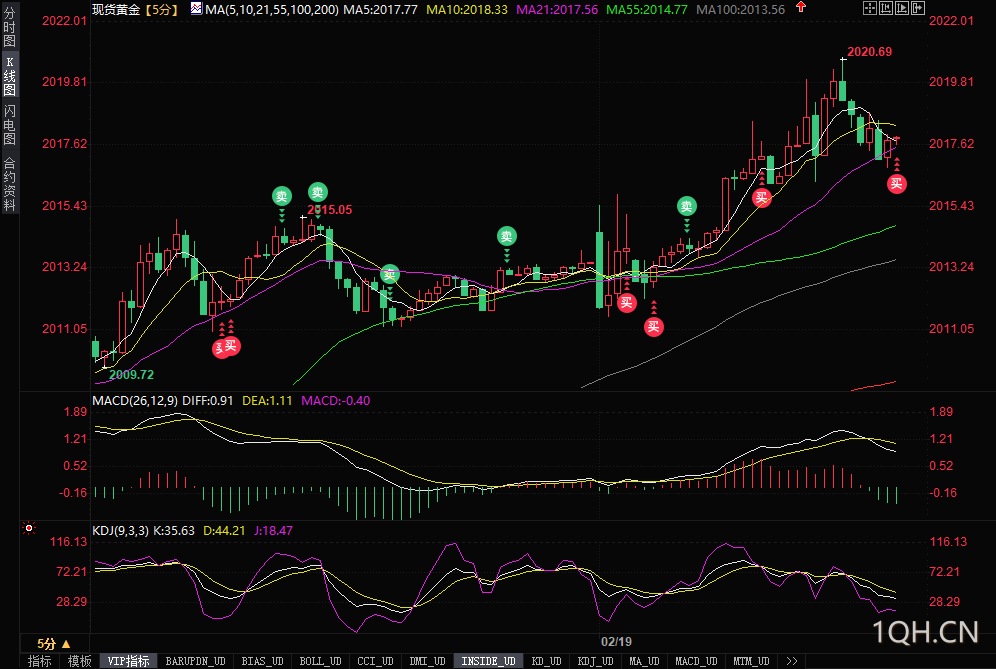Expand more indicators with >> arrow
996x669 pixels.
(791, 661)
